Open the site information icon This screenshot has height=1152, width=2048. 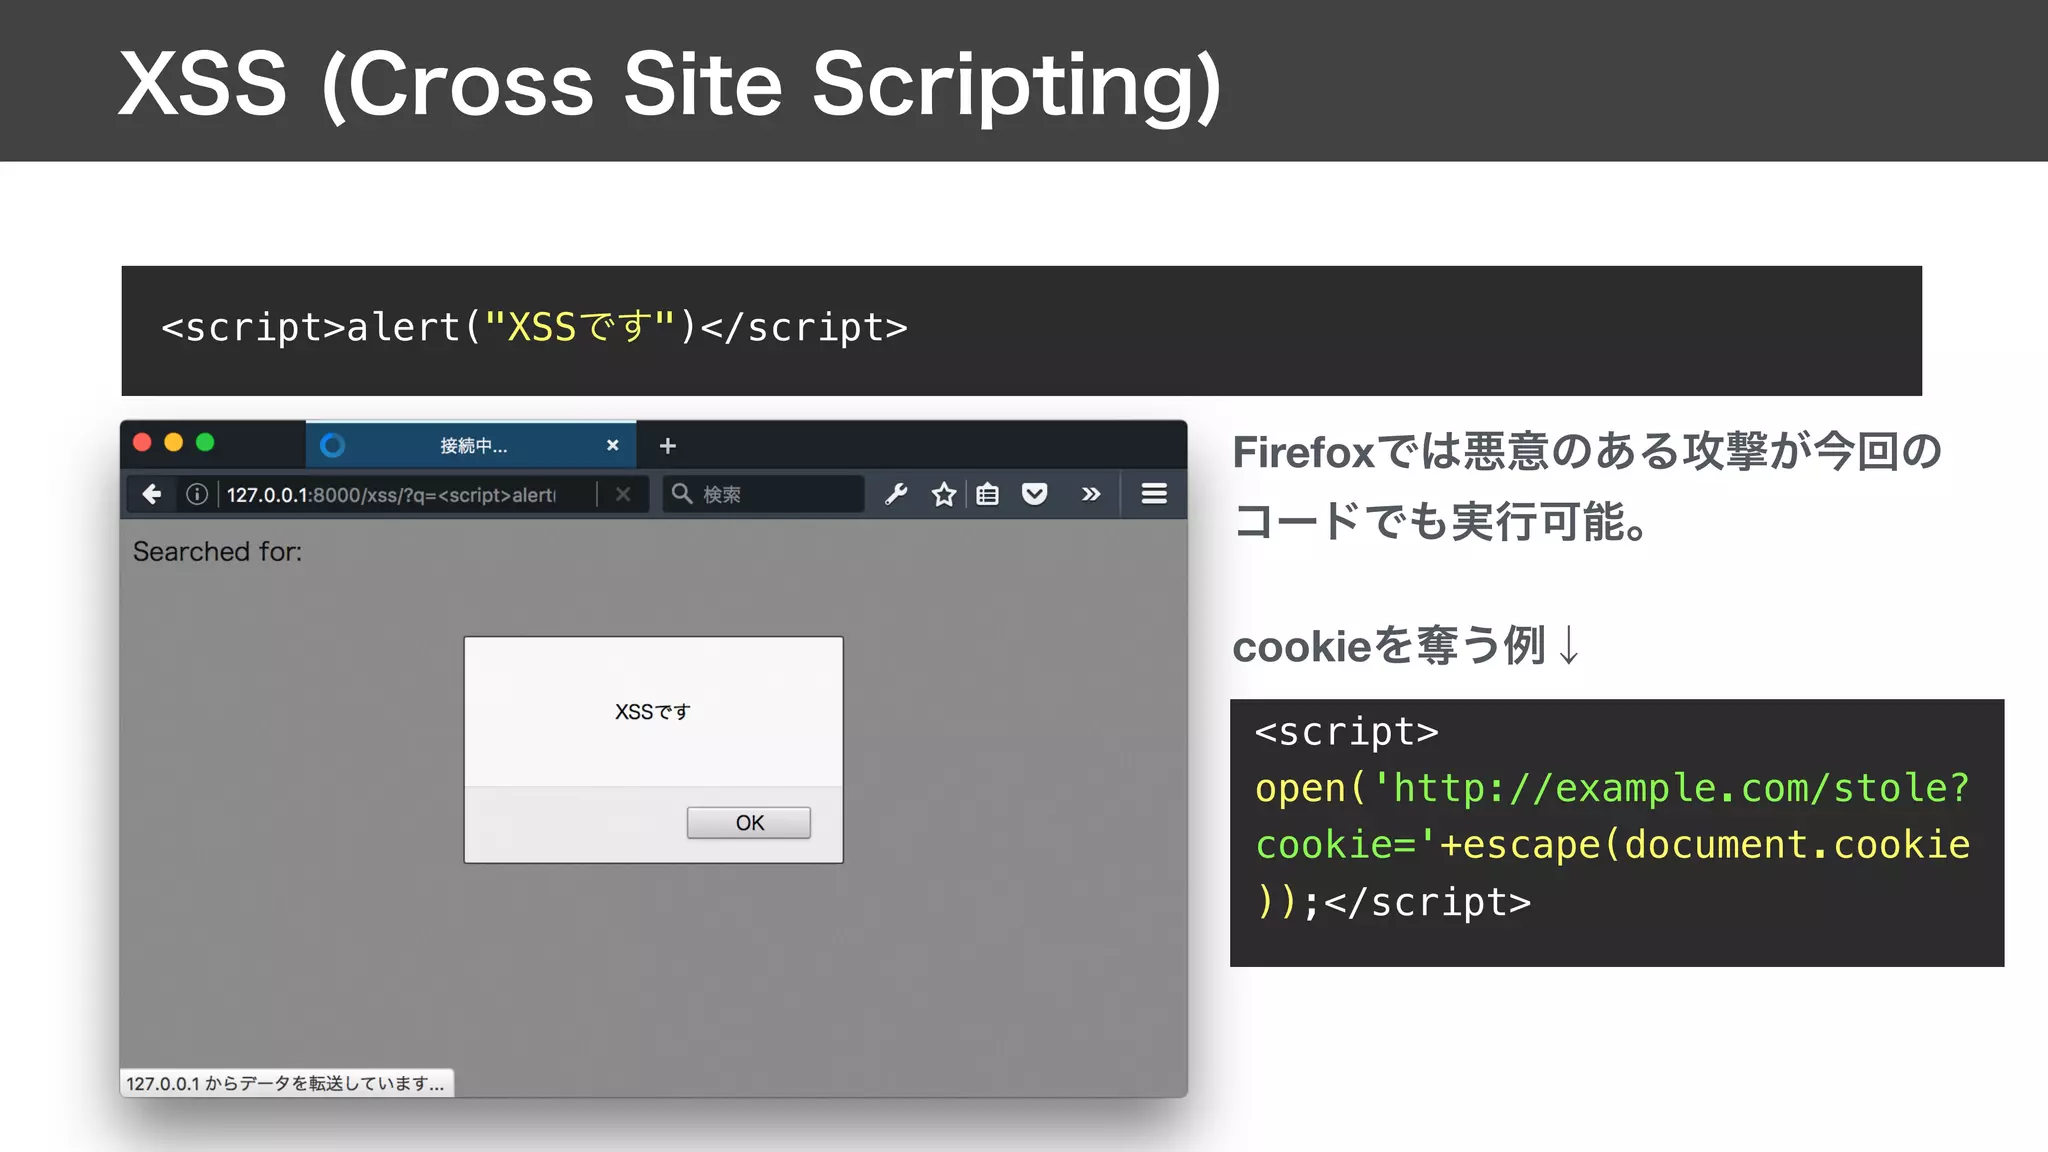click(x=197, y=494)
